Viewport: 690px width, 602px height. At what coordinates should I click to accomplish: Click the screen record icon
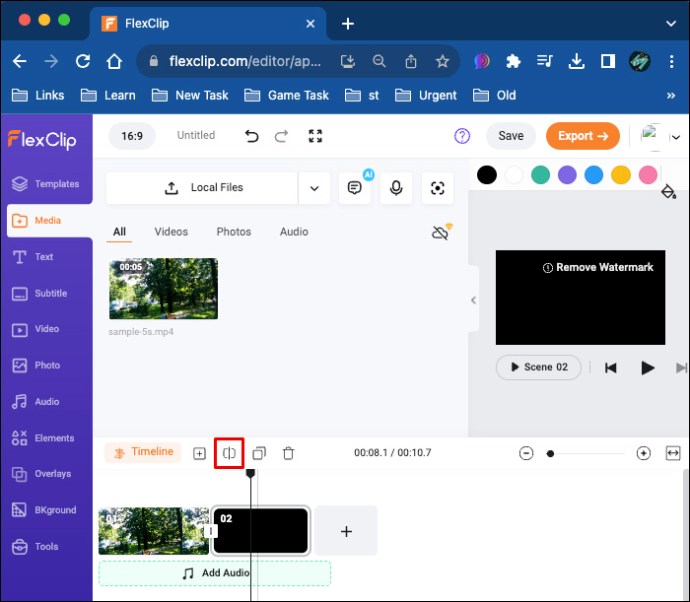437,188
